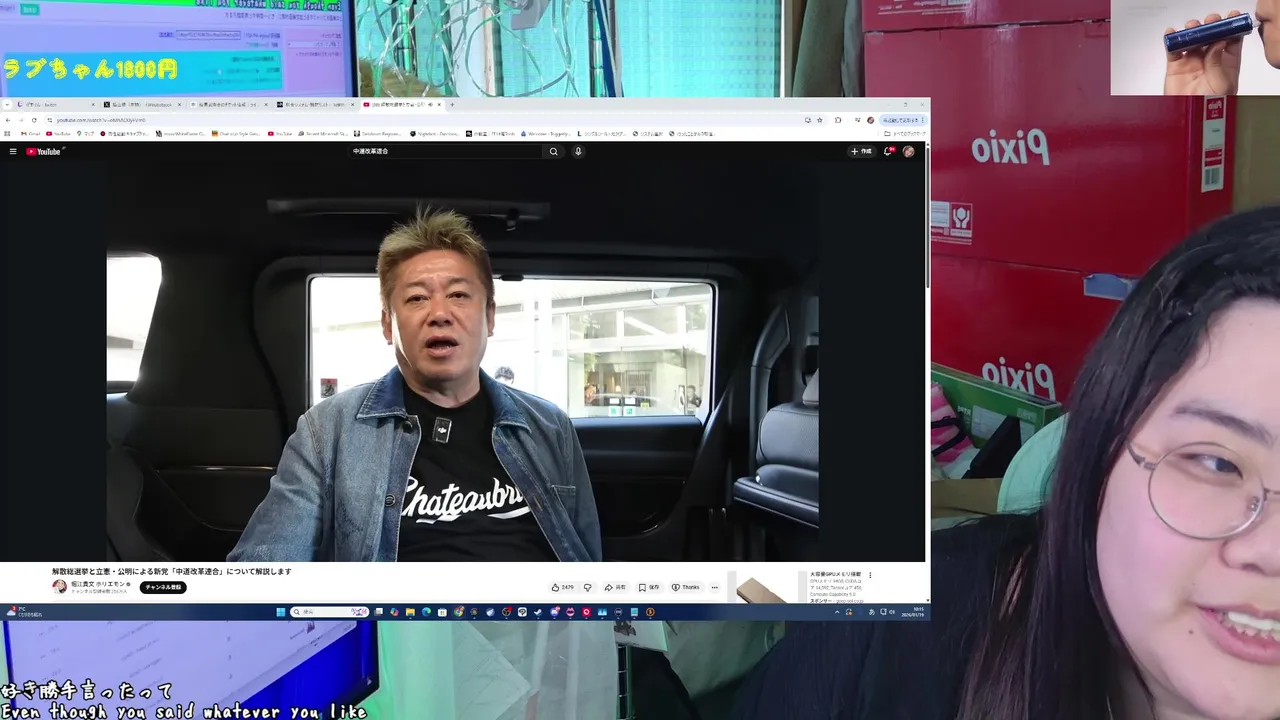
Task: Open the weather widget on the taskbar
Action: pyautogui.click(x=24, y=612)
